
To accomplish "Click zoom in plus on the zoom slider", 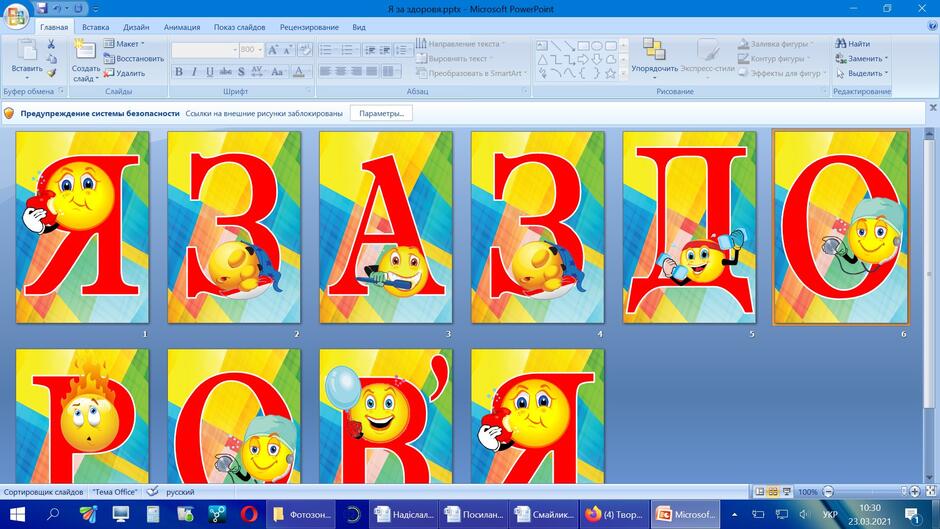I will tap(915, 492).
